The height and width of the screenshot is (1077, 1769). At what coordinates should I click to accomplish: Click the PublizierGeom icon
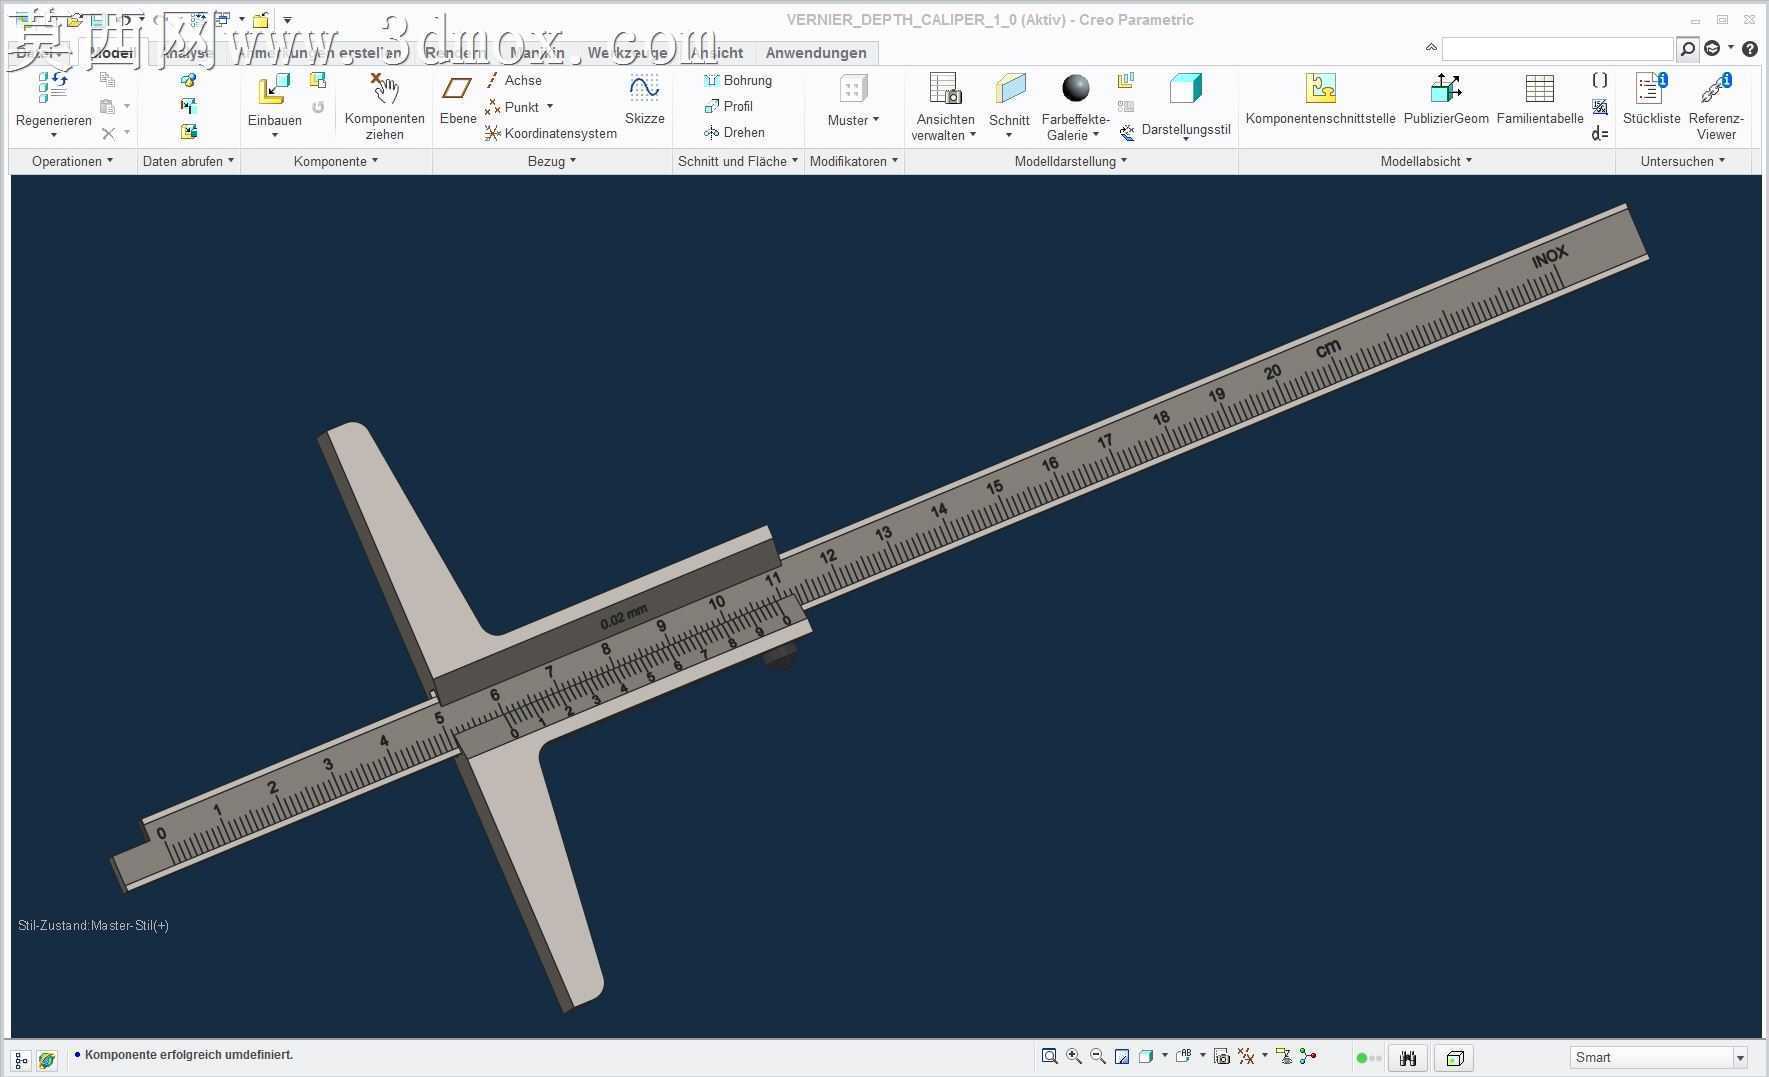1446,88
